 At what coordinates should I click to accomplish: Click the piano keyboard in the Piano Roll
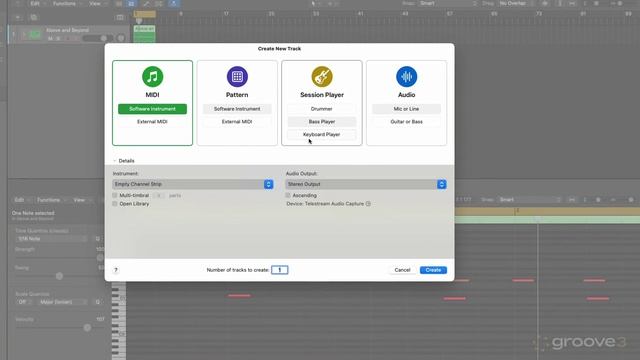(119, 322)
